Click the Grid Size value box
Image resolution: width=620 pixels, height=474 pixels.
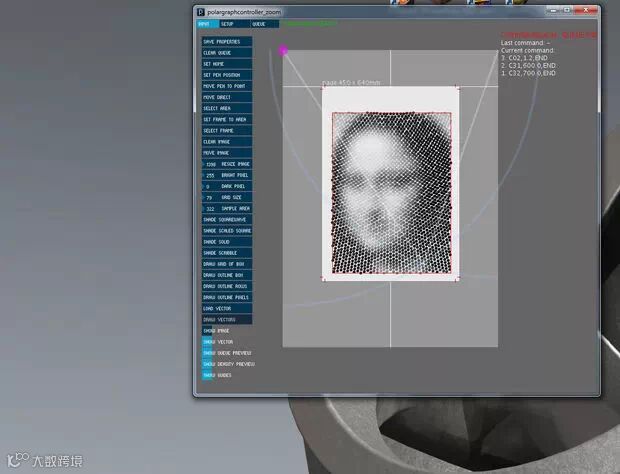click(x=210, y=197)
